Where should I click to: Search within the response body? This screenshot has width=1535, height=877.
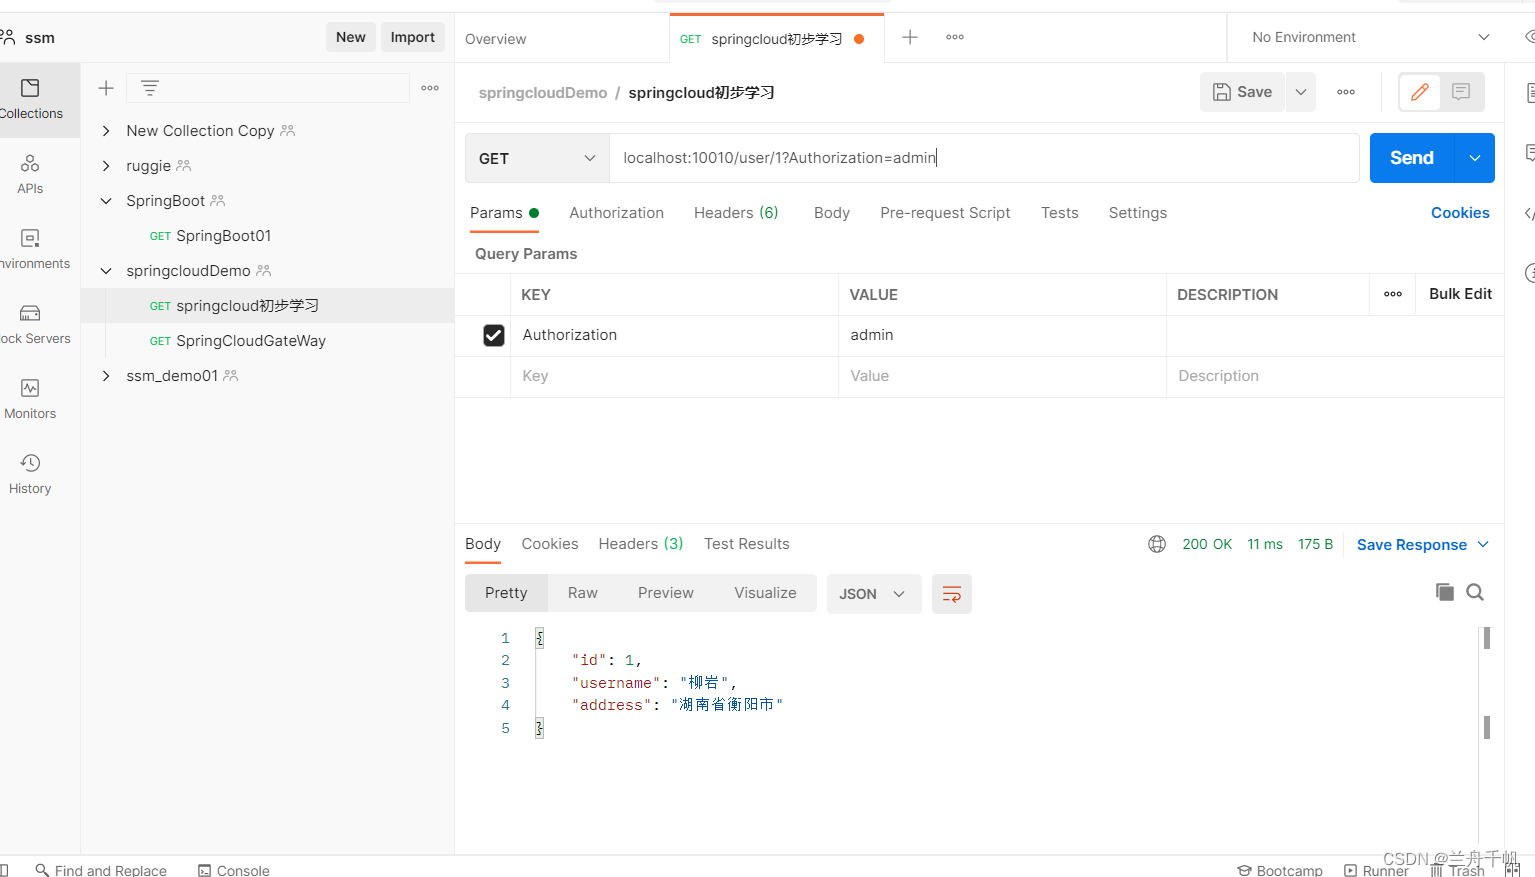coord(1475,592)
